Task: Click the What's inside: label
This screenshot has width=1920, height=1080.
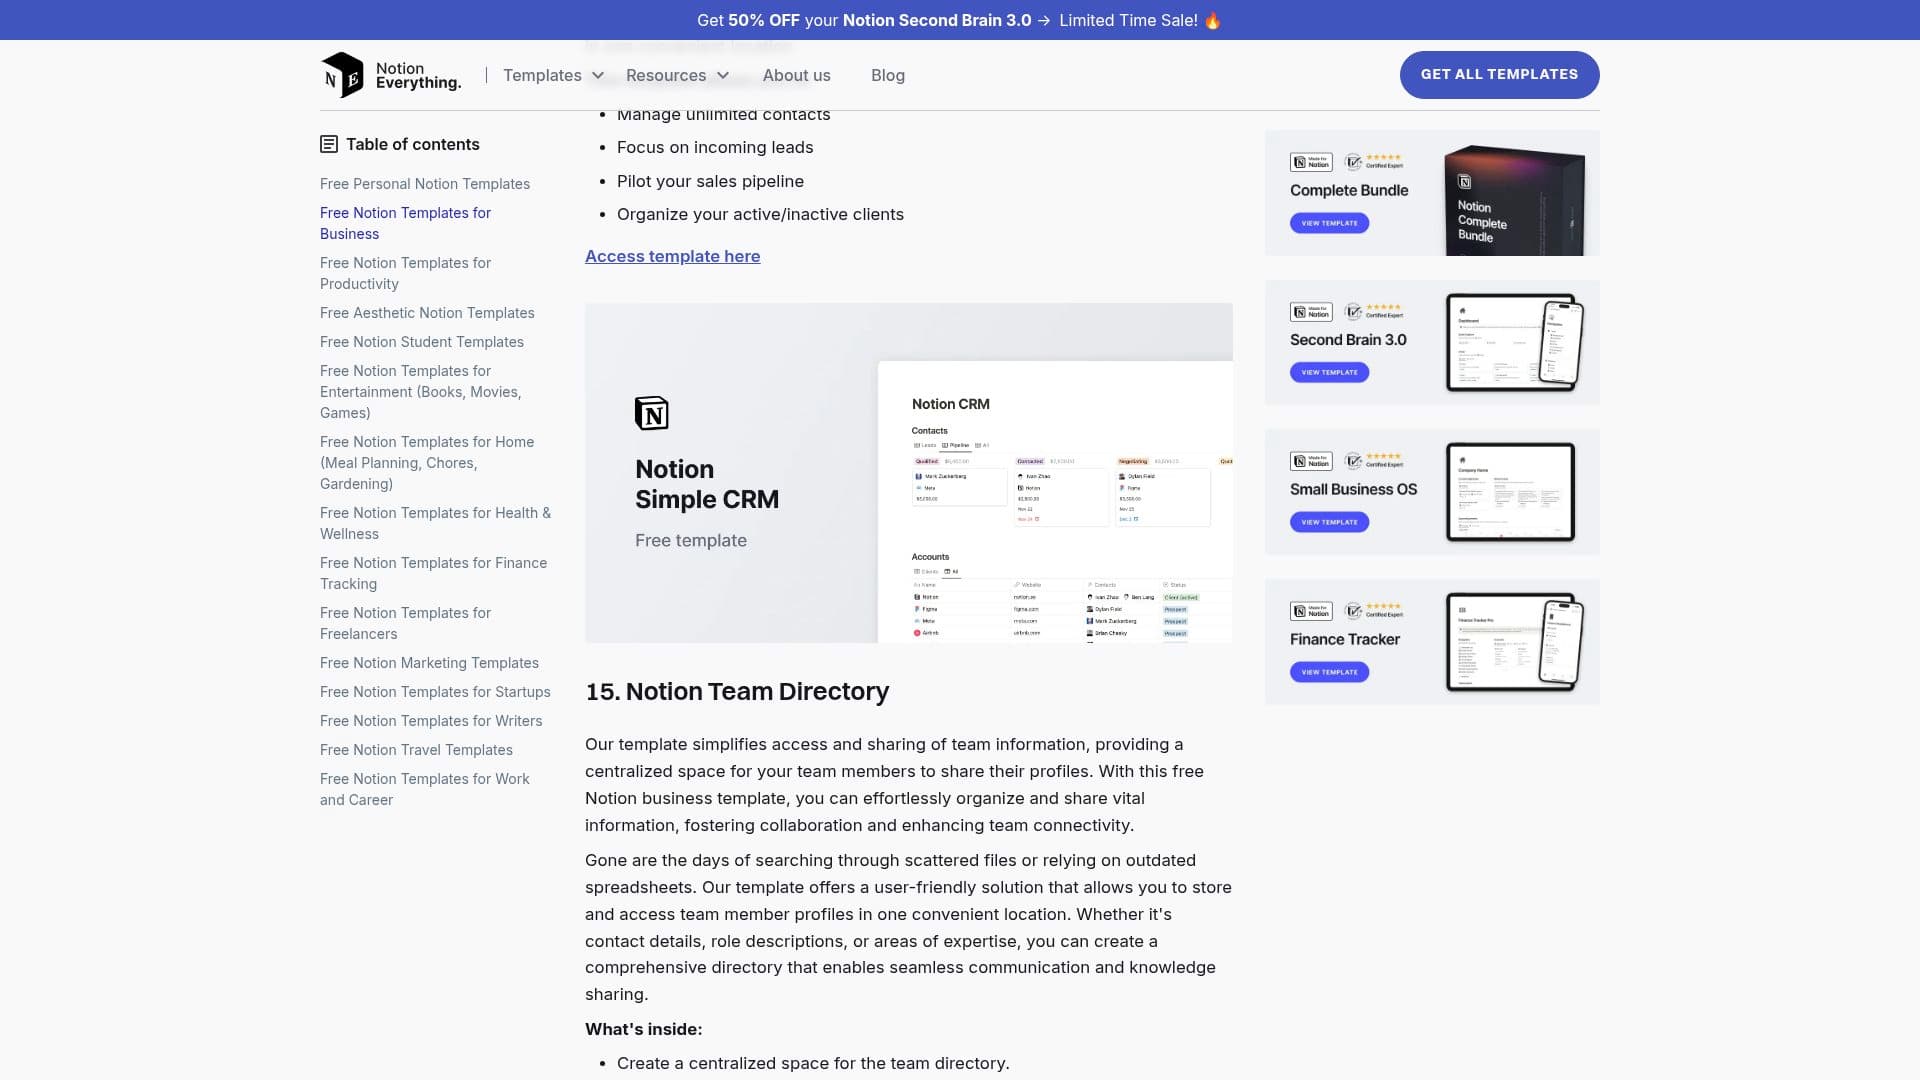Action: (643, 1029)
